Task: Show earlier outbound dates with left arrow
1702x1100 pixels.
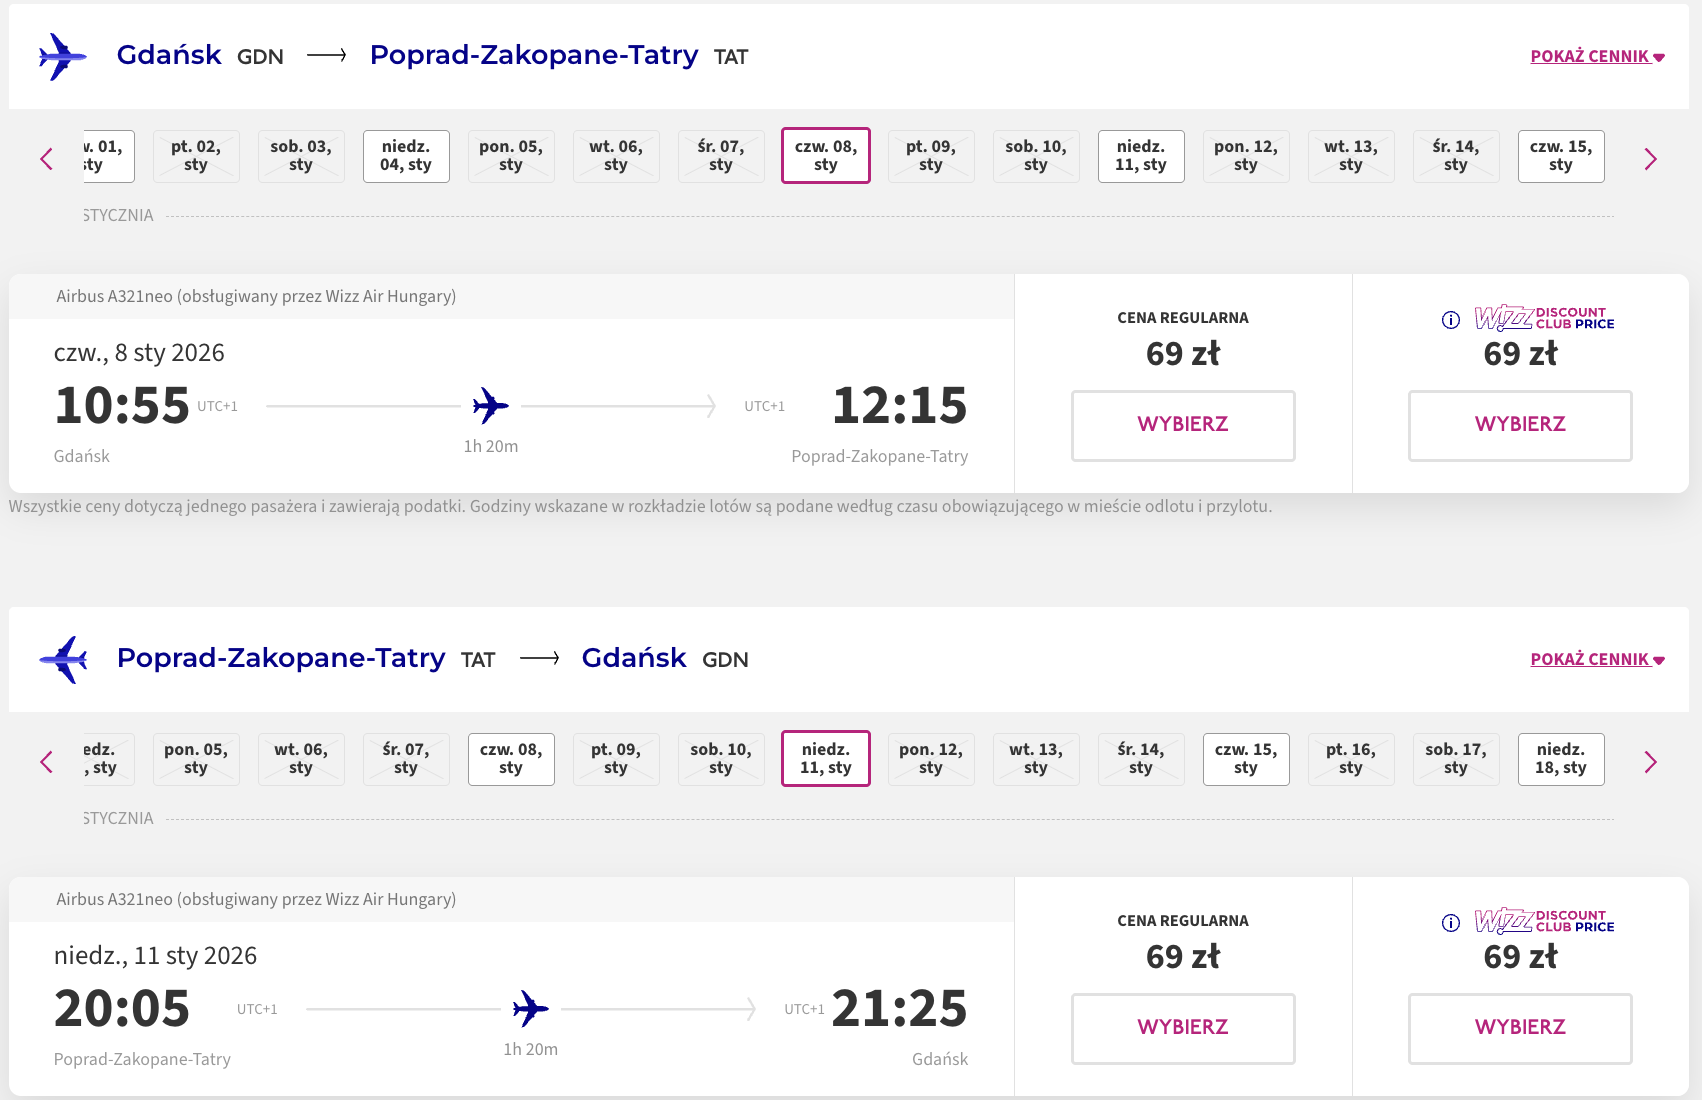Action: click(46, 159)
